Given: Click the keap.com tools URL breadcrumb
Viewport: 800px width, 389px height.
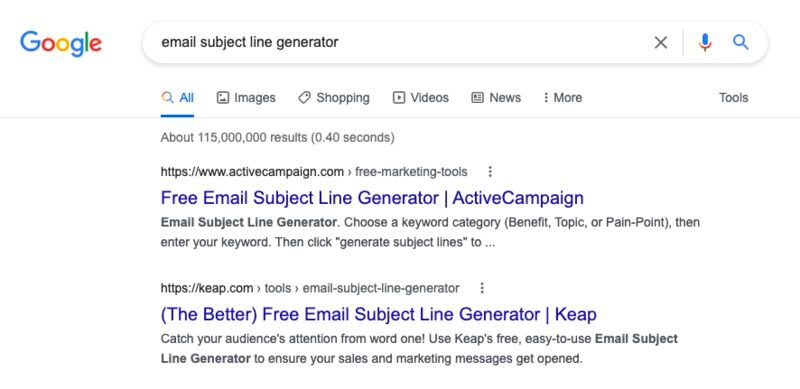Looking at the screenshot, I should pos(310,288).
